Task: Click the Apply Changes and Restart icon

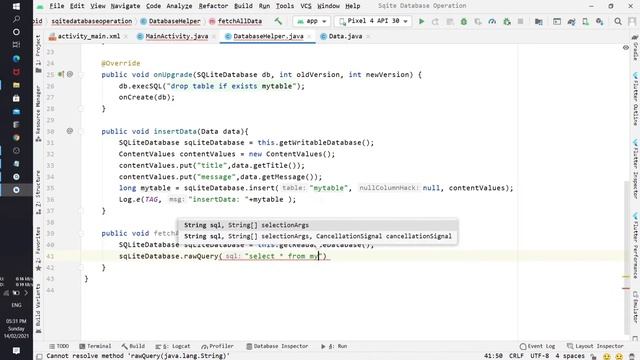Action: 436,21
